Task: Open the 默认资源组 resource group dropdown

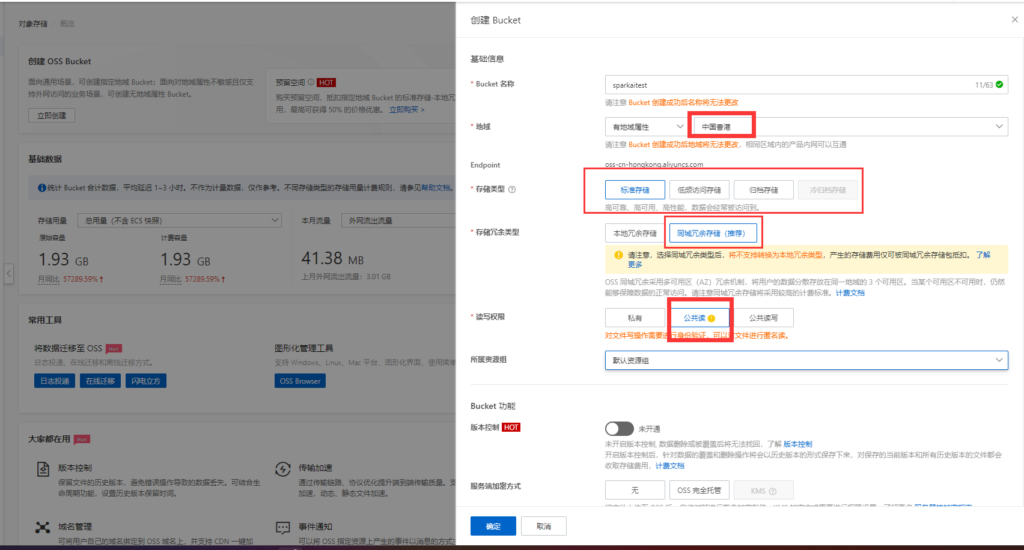Action: click(805, 360)
